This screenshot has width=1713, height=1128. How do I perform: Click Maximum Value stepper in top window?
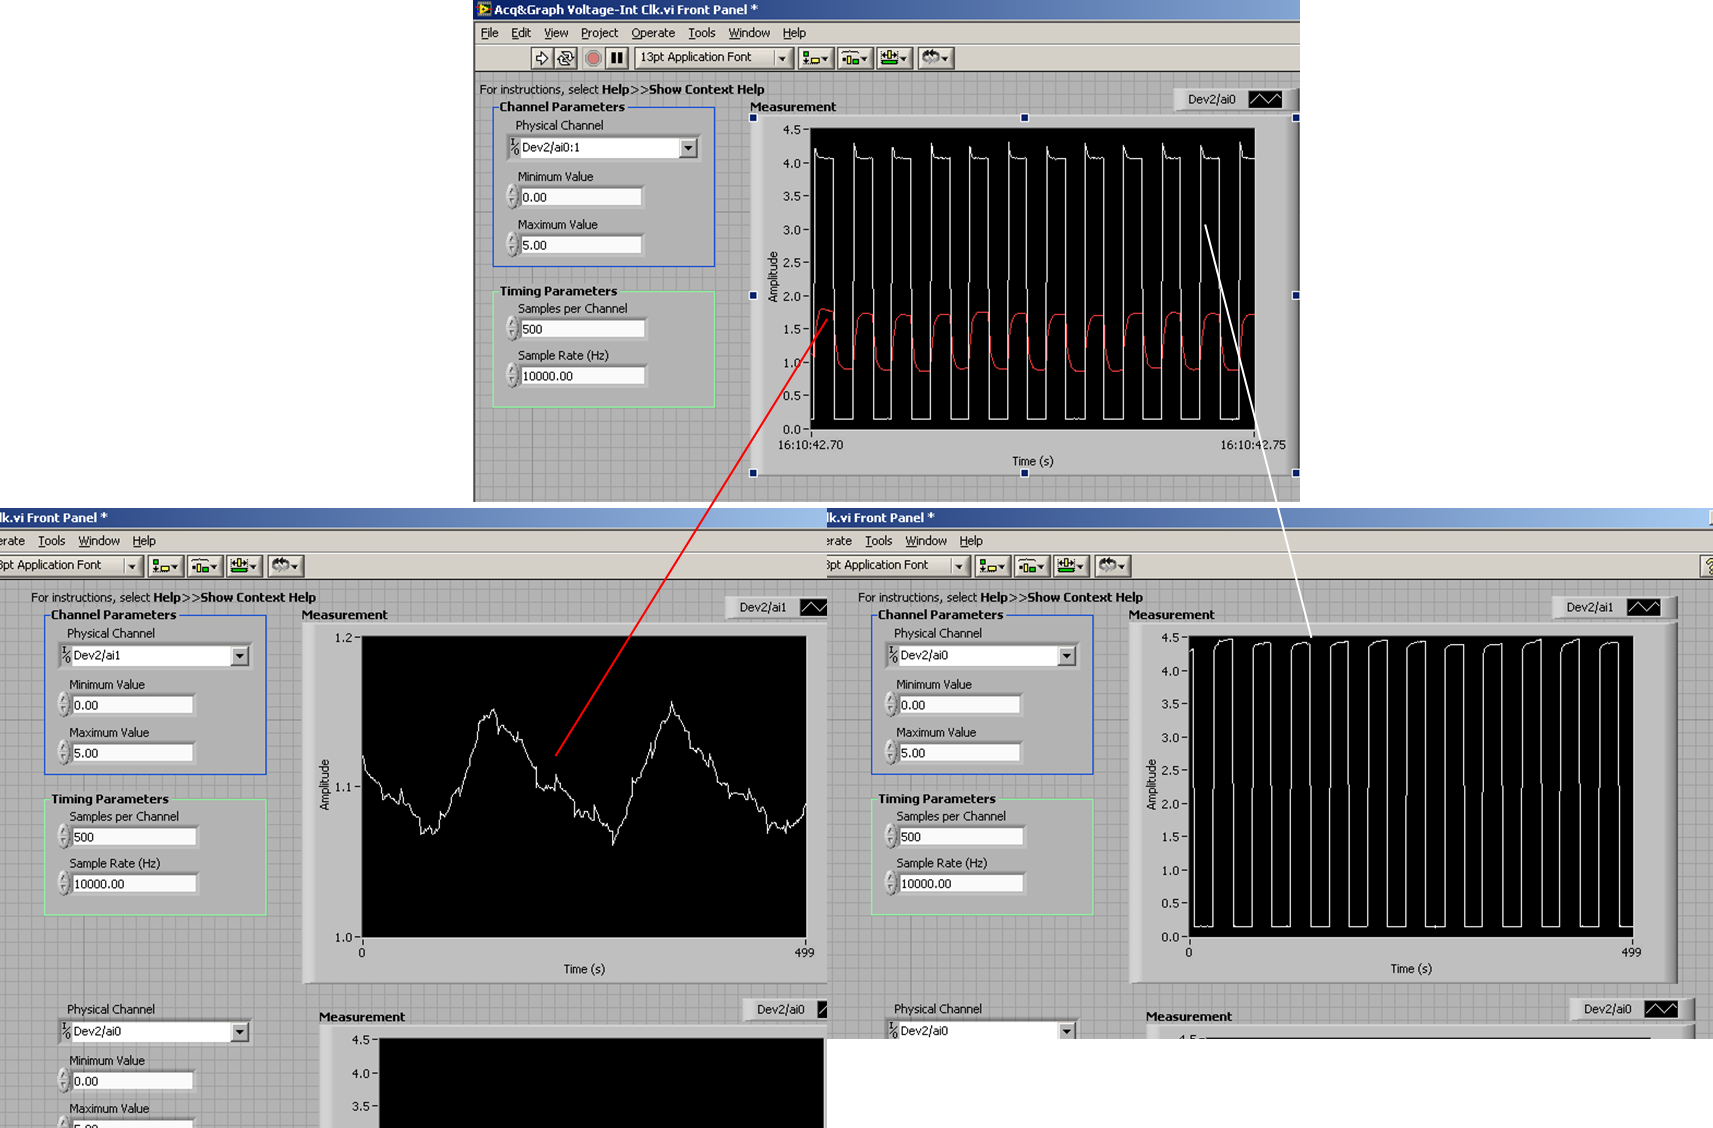click(x=512, y=245)
